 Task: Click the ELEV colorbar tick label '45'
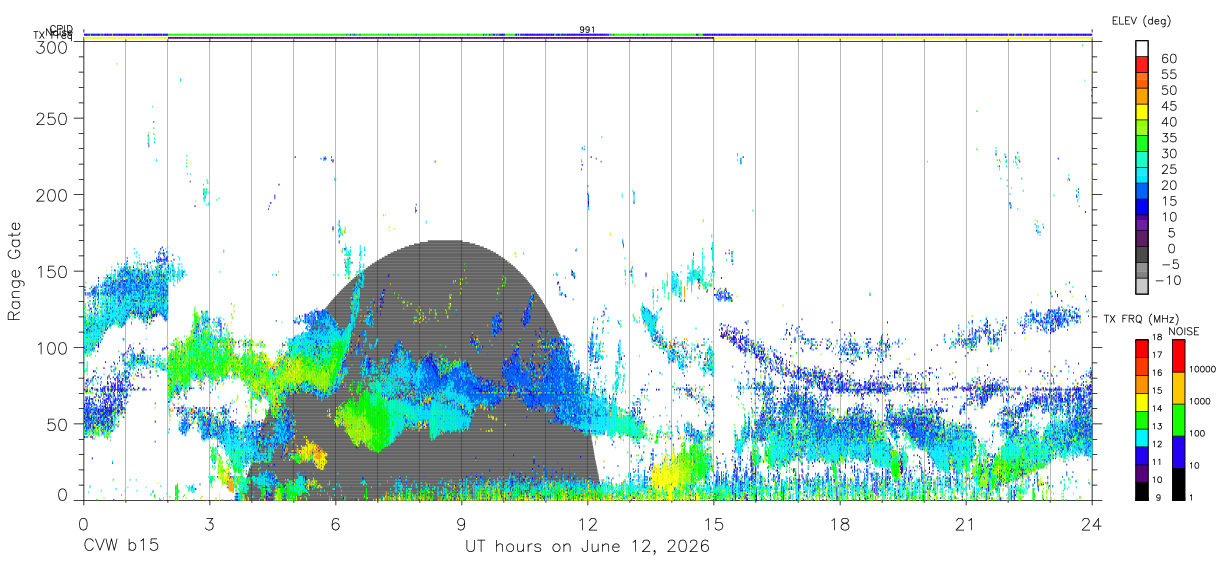click(1168, 106)
